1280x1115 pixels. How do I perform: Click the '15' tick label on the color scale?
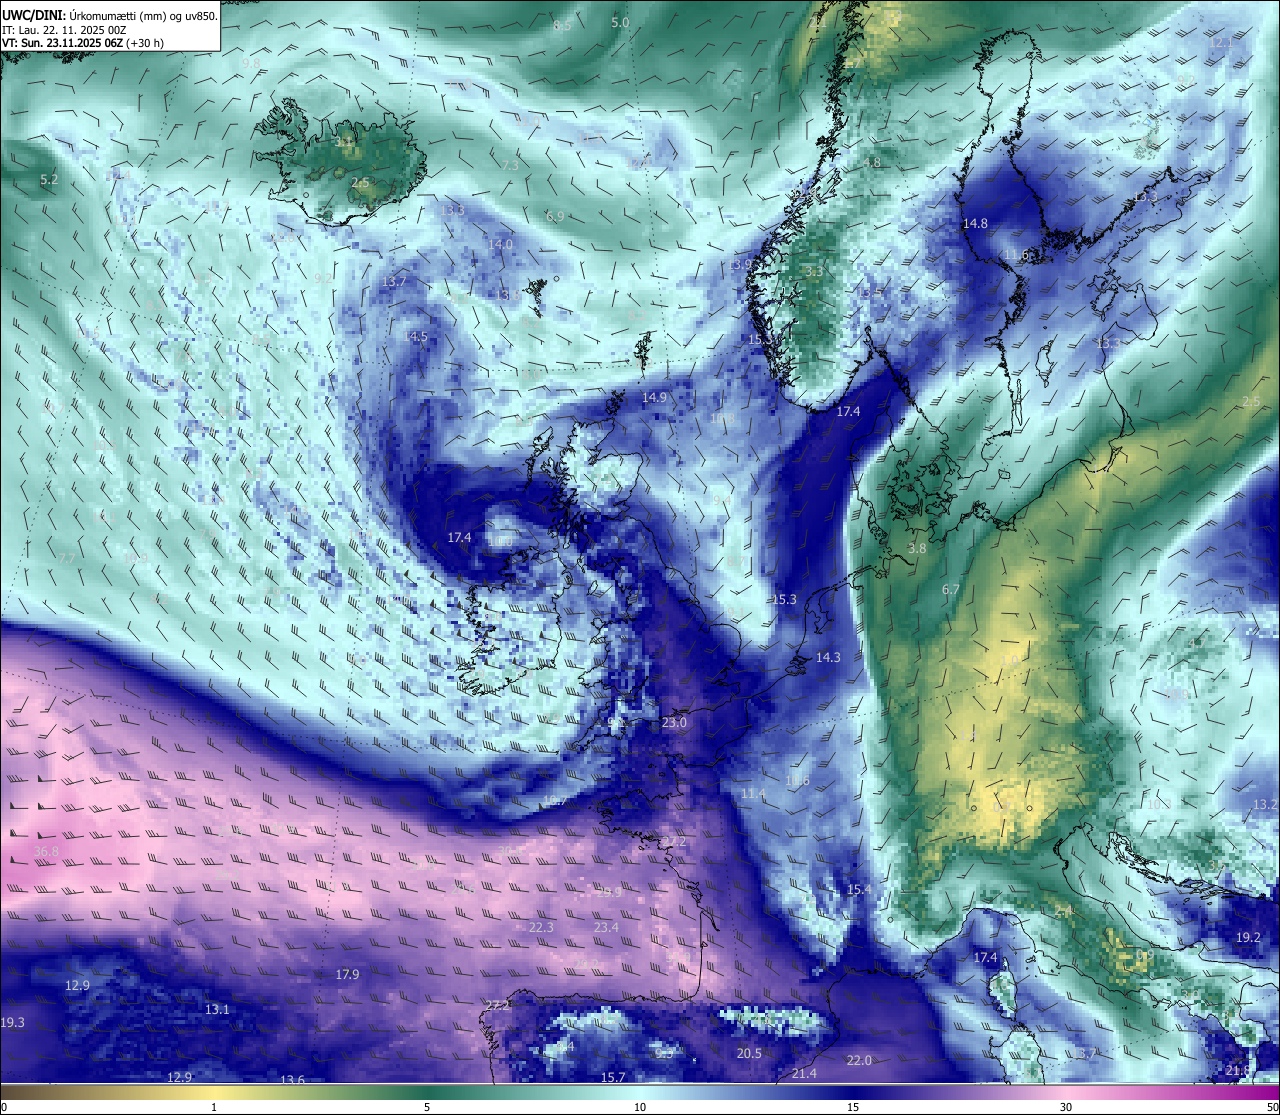tap(853, 1107)
